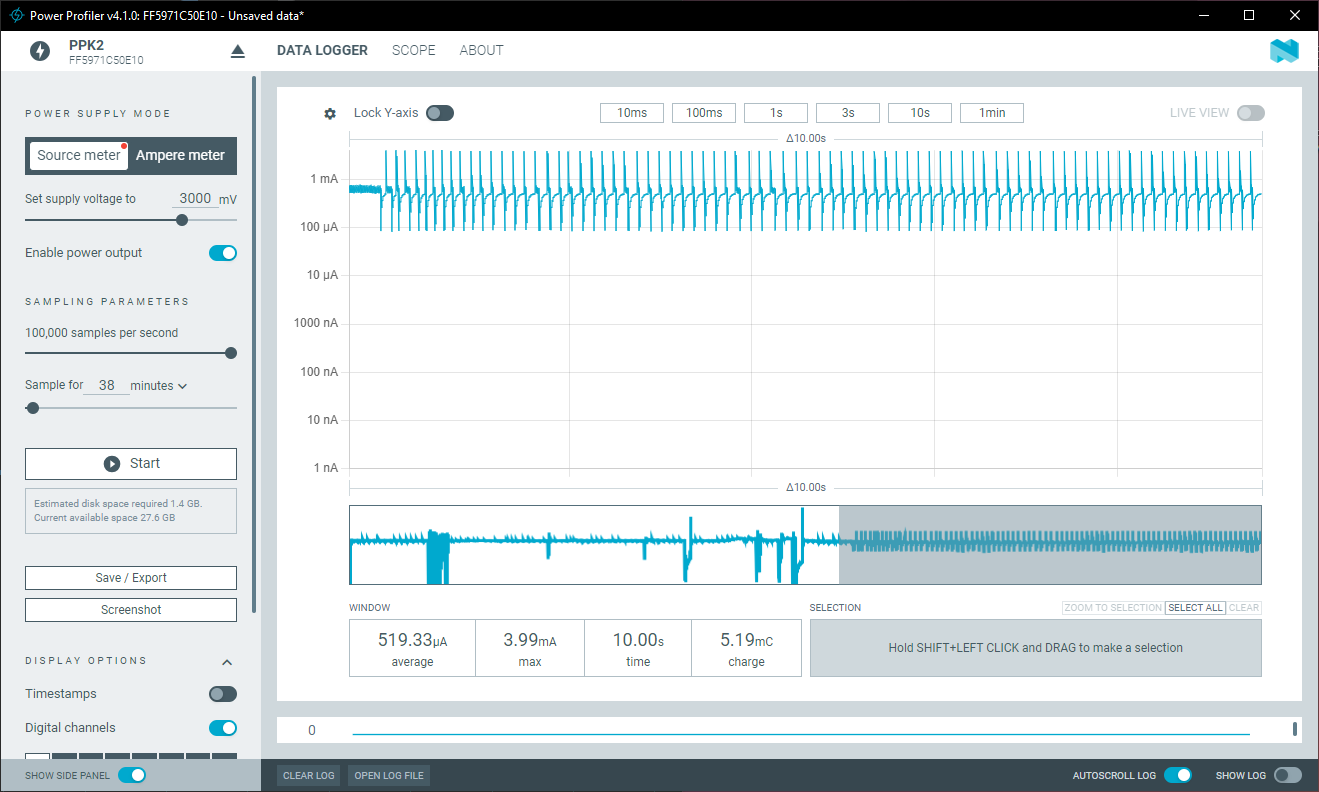
Task: Collapse the Display Options section
Action: click(x=227, y=661)
